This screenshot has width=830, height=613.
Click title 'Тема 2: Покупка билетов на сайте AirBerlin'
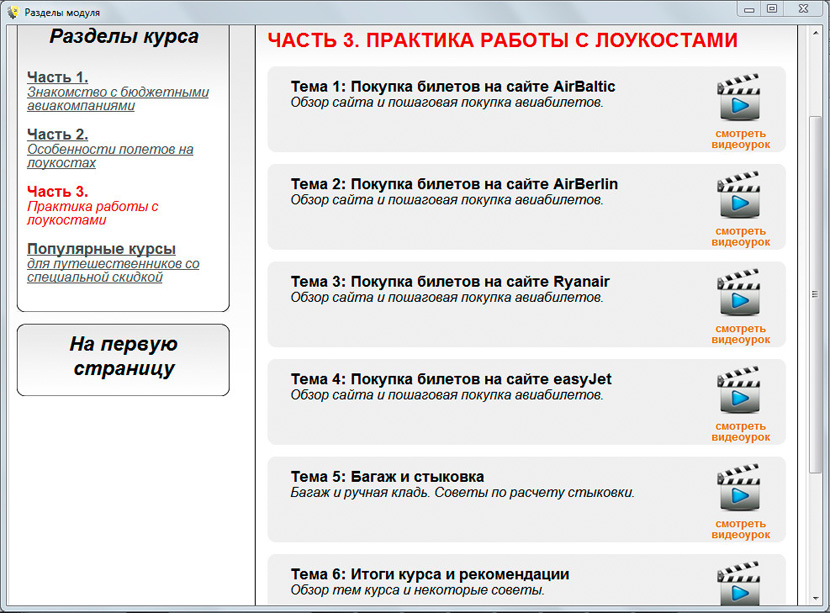pos(454,184)
